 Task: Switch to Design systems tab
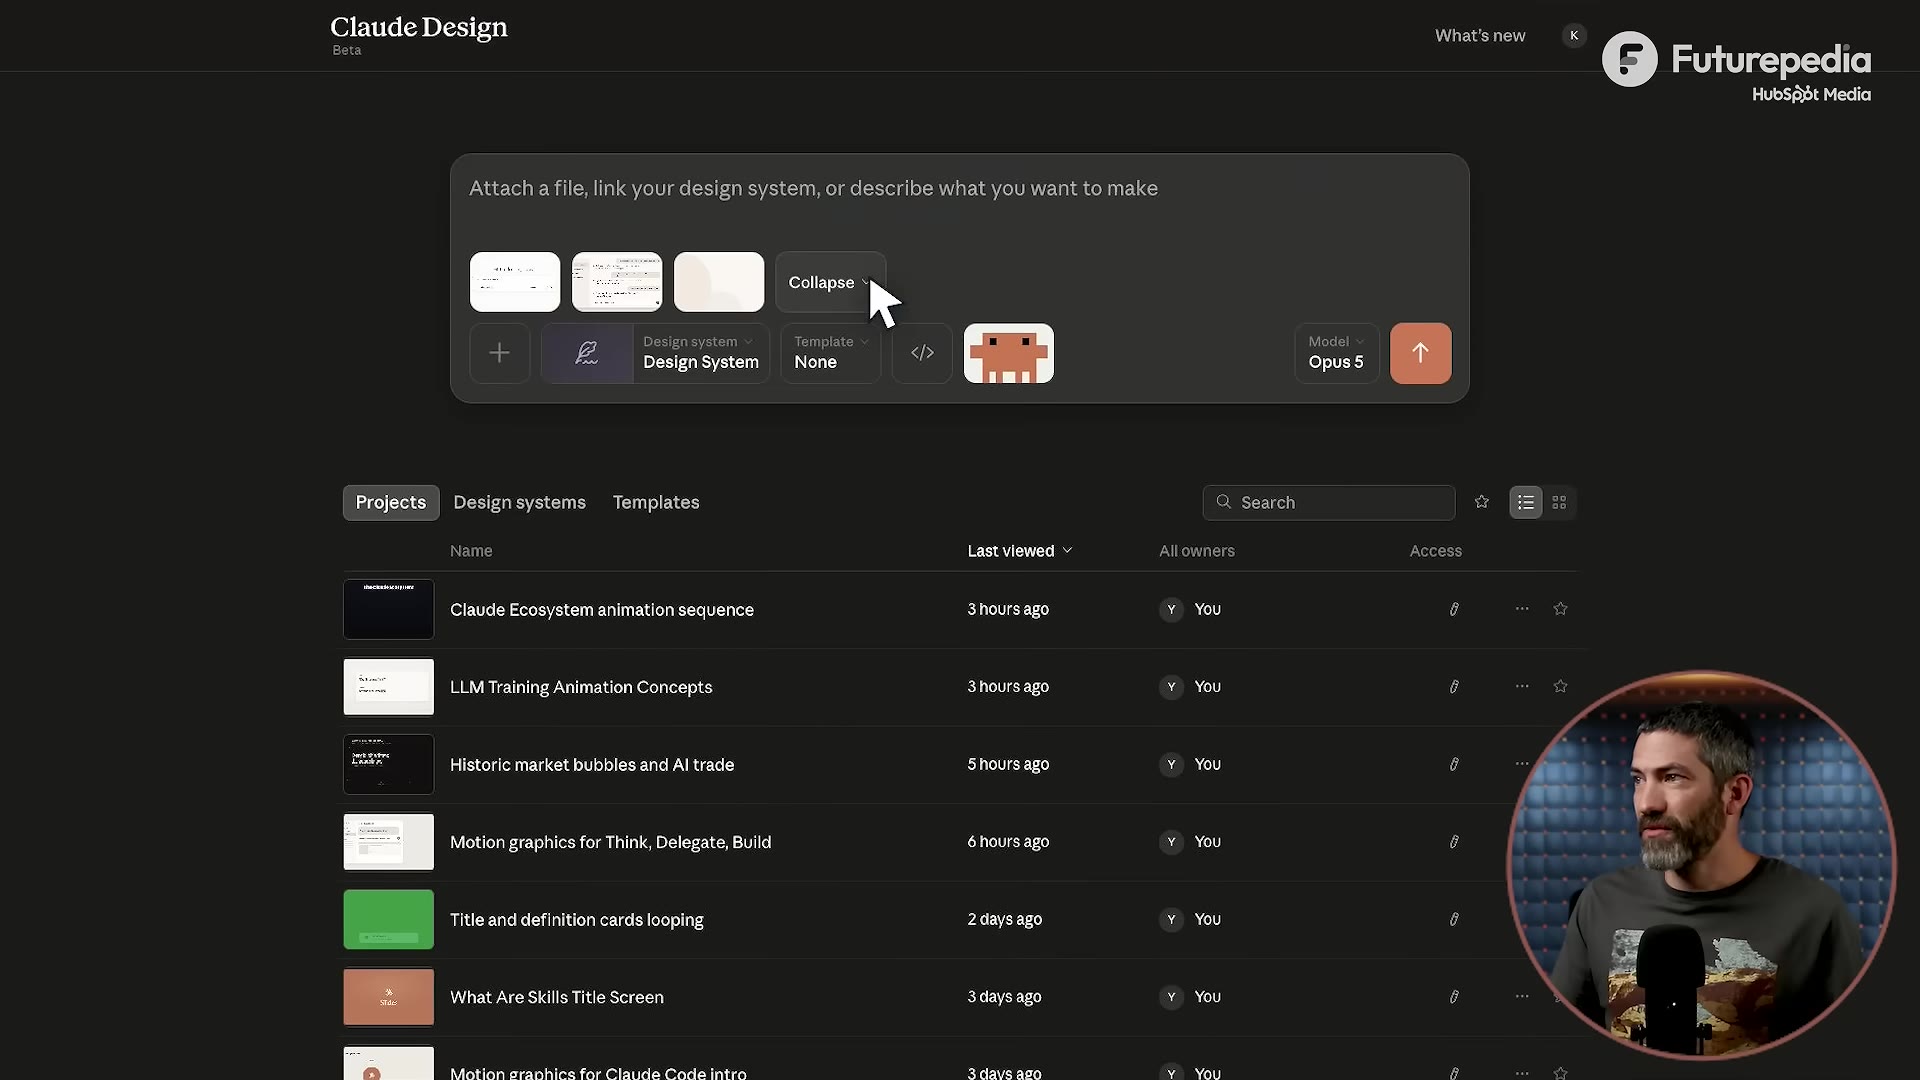click(519, 502)
